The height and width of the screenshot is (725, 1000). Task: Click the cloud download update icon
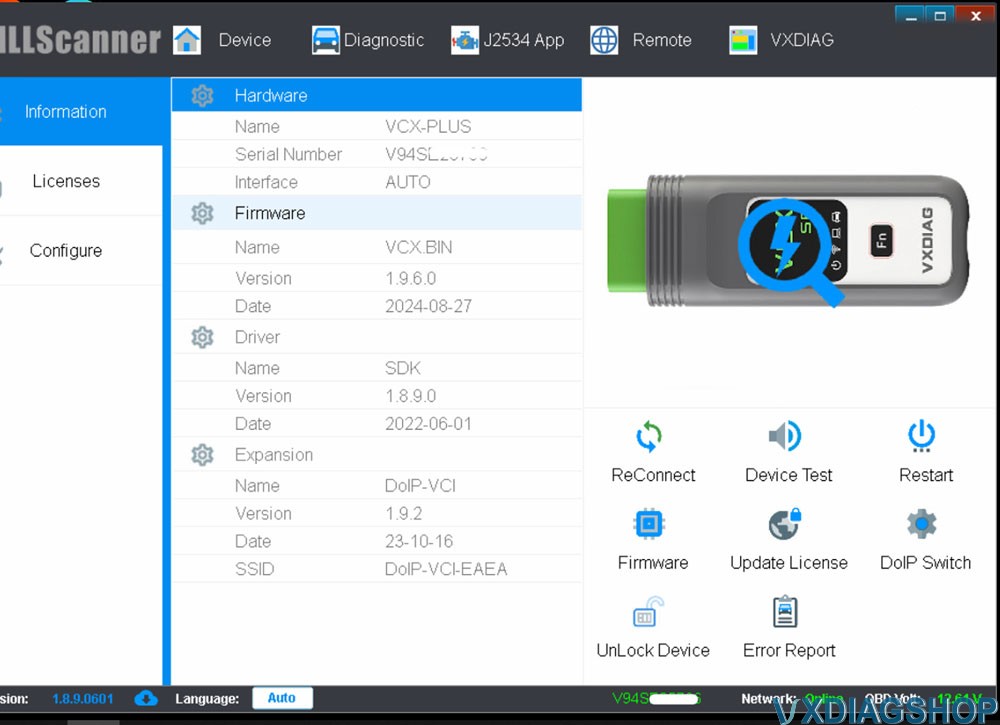click(x=146, y=698)
